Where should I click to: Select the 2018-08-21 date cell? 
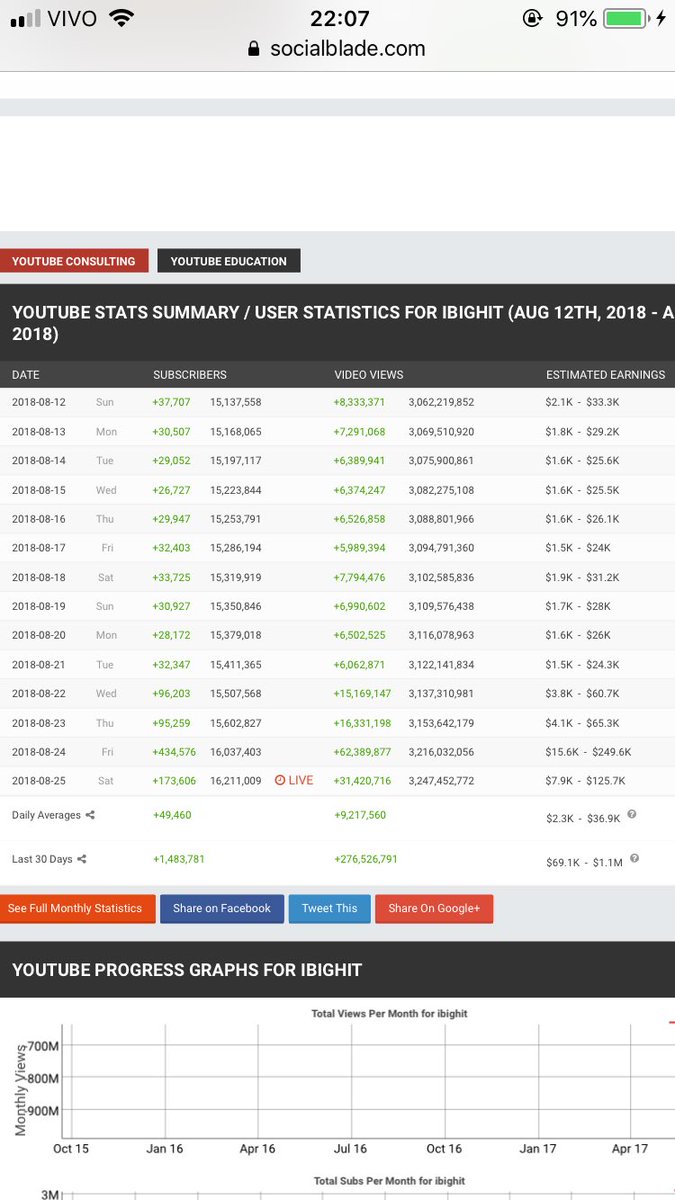click(x=39, y=664)
